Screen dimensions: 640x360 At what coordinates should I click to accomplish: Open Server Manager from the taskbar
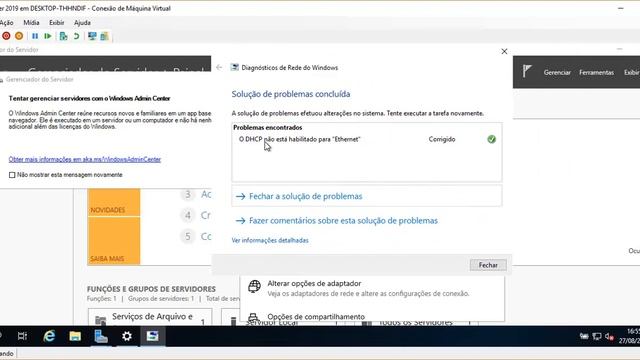click(101, 336)
